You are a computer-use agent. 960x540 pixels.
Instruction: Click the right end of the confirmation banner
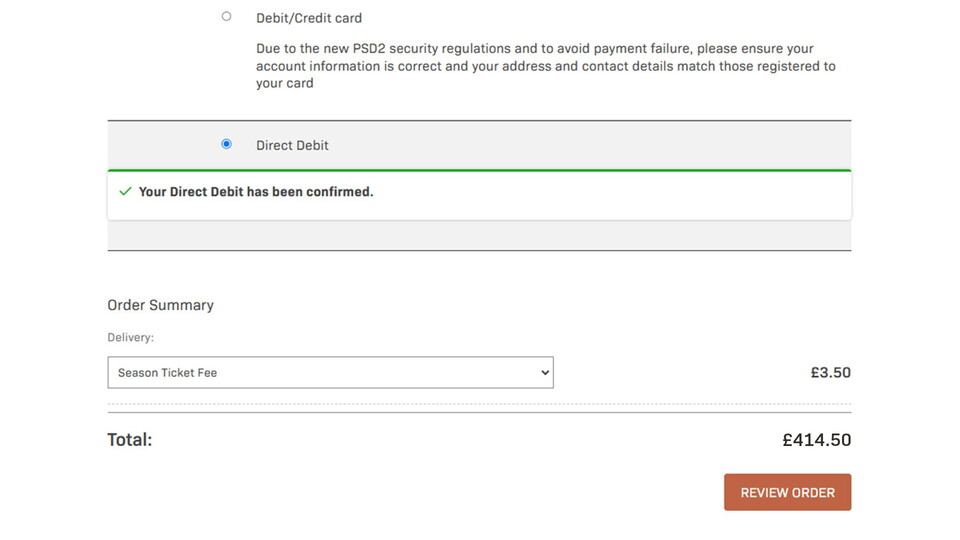click(820, 195)
